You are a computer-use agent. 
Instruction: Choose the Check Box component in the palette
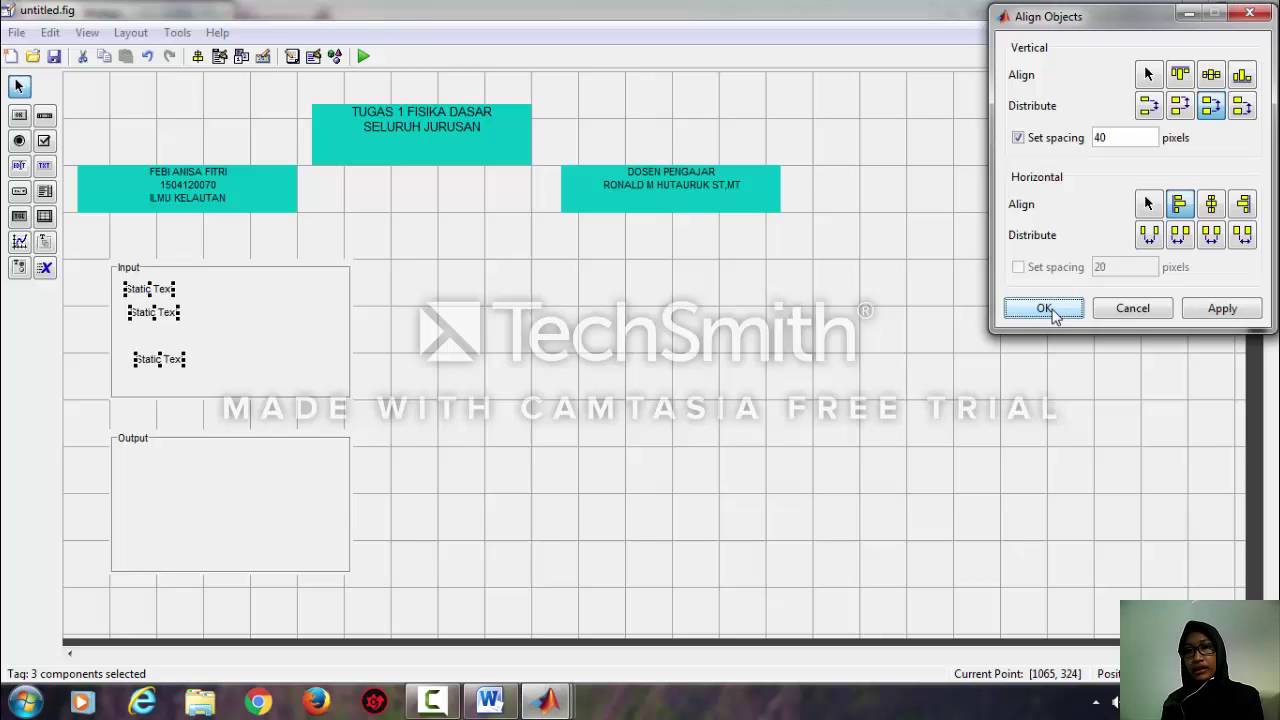coord(44,141)
